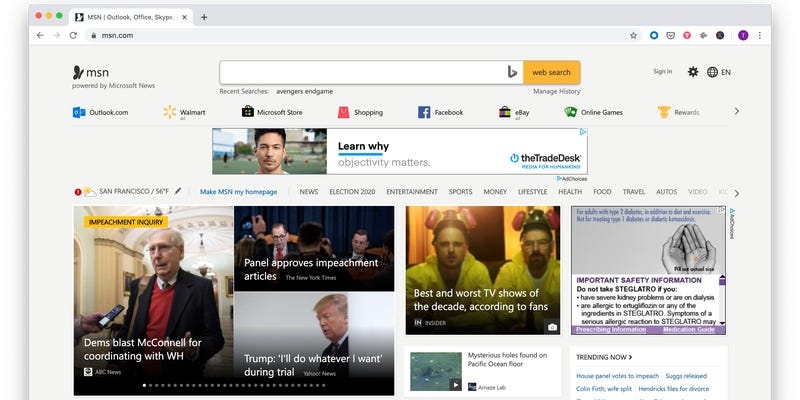Click the web search button
Image resolution: width=800 pixels, height=400 pixels.
coord(552,72)
